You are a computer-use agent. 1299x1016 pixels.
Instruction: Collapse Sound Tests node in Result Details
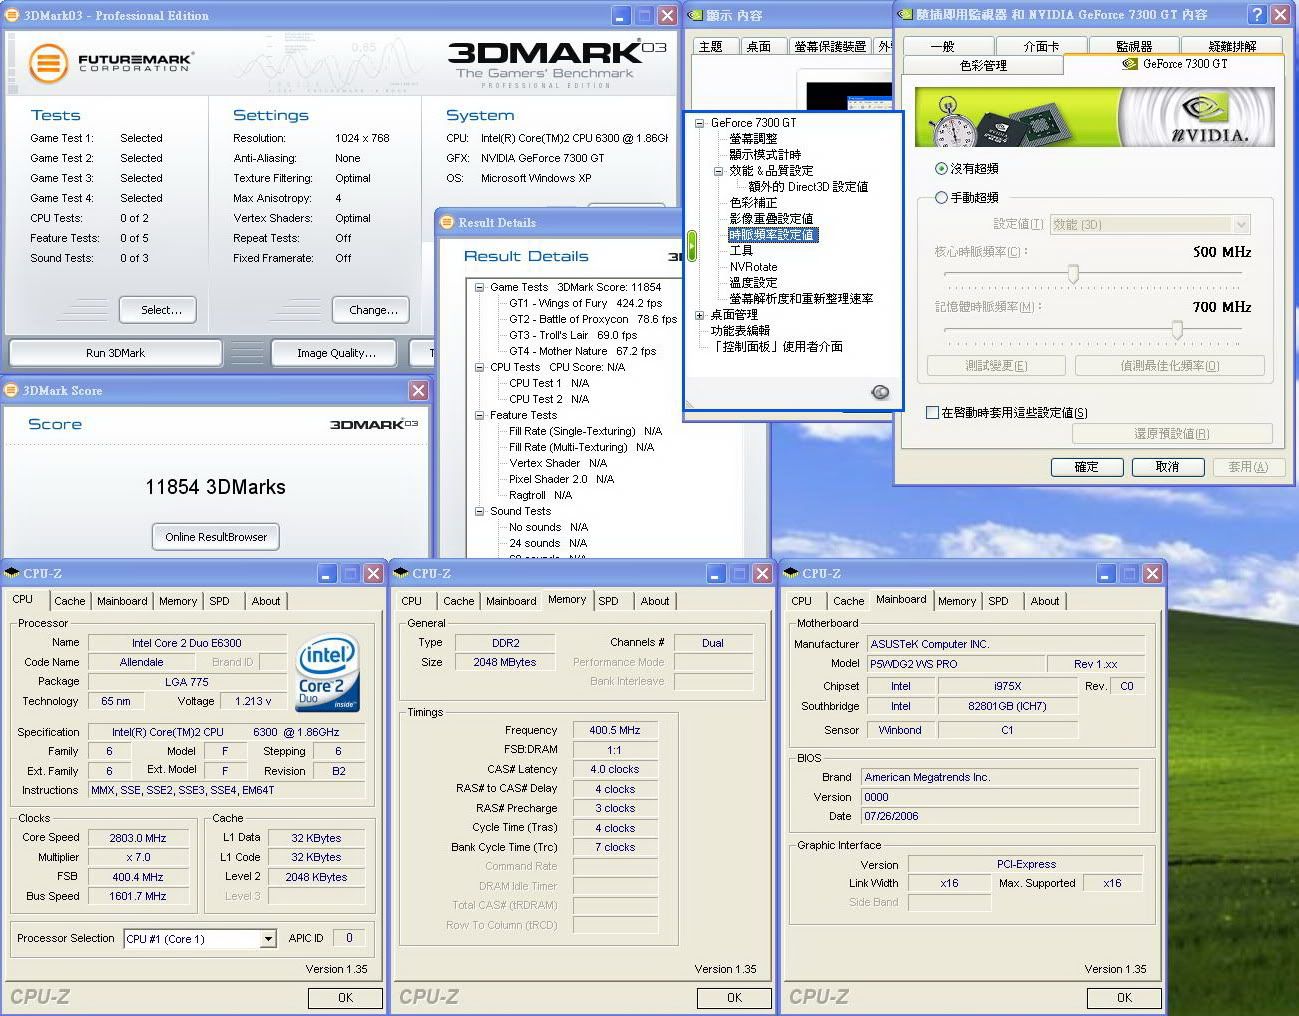(x=480, y=511)
